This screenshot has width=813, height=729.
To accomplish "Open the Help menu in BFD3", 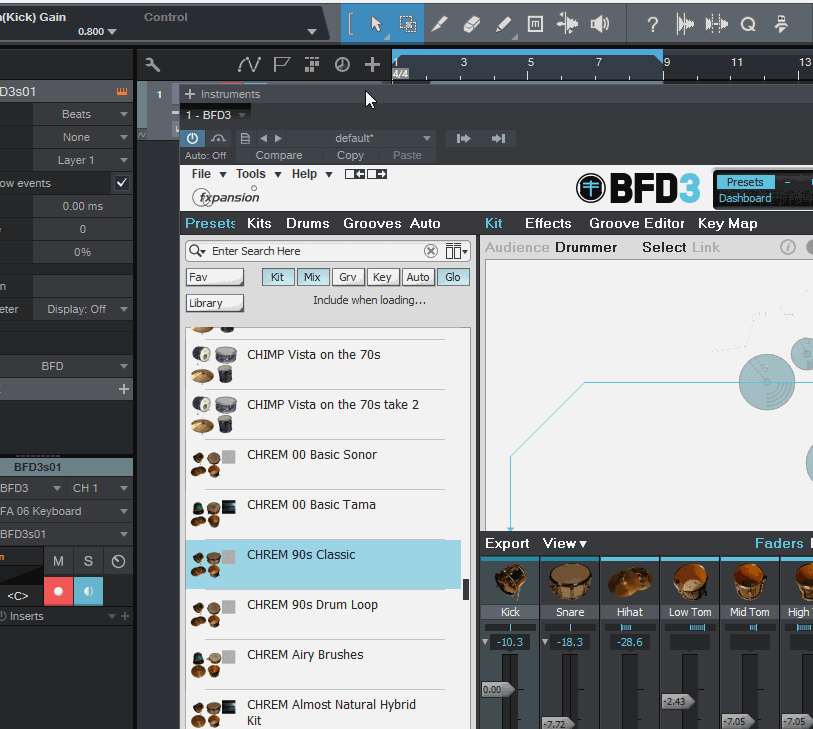I will [312, 174].
